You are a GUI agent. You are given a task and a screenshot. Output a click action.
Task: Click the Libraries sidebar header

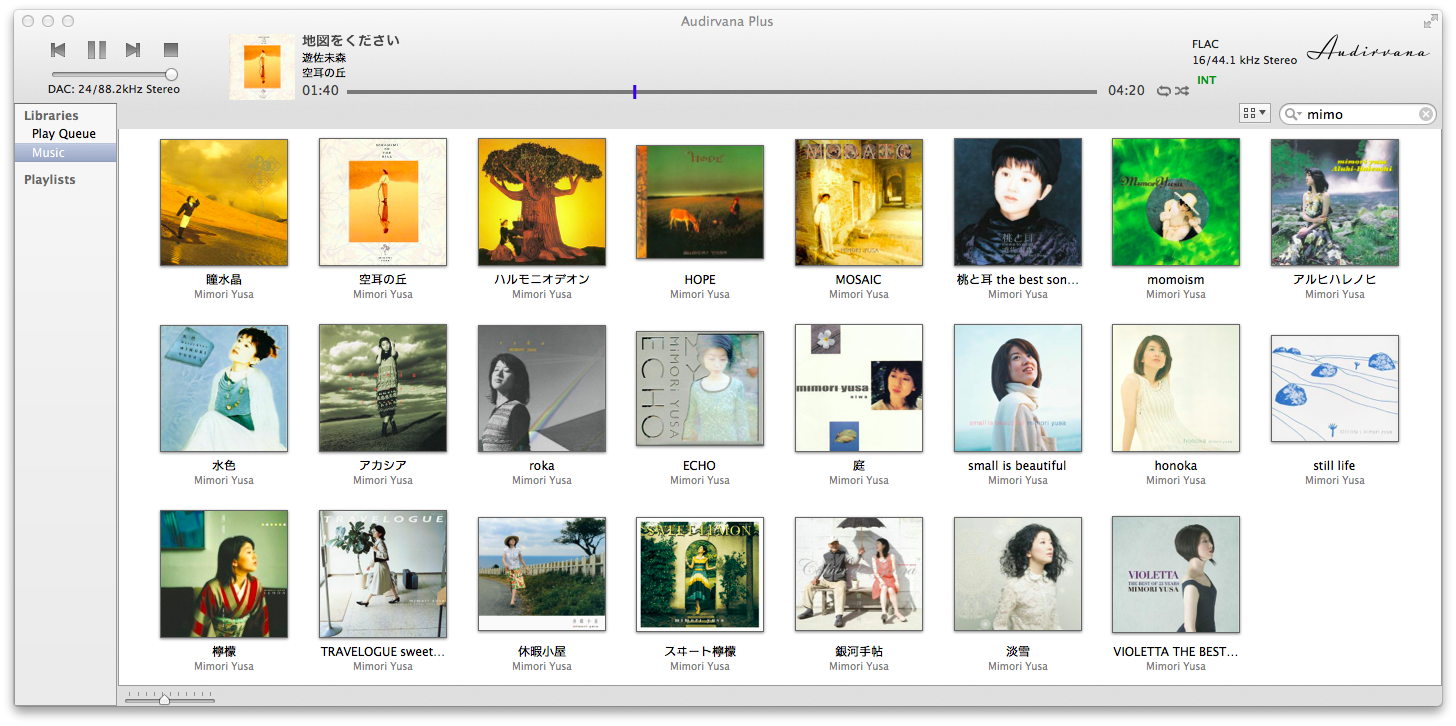[51, 116]
